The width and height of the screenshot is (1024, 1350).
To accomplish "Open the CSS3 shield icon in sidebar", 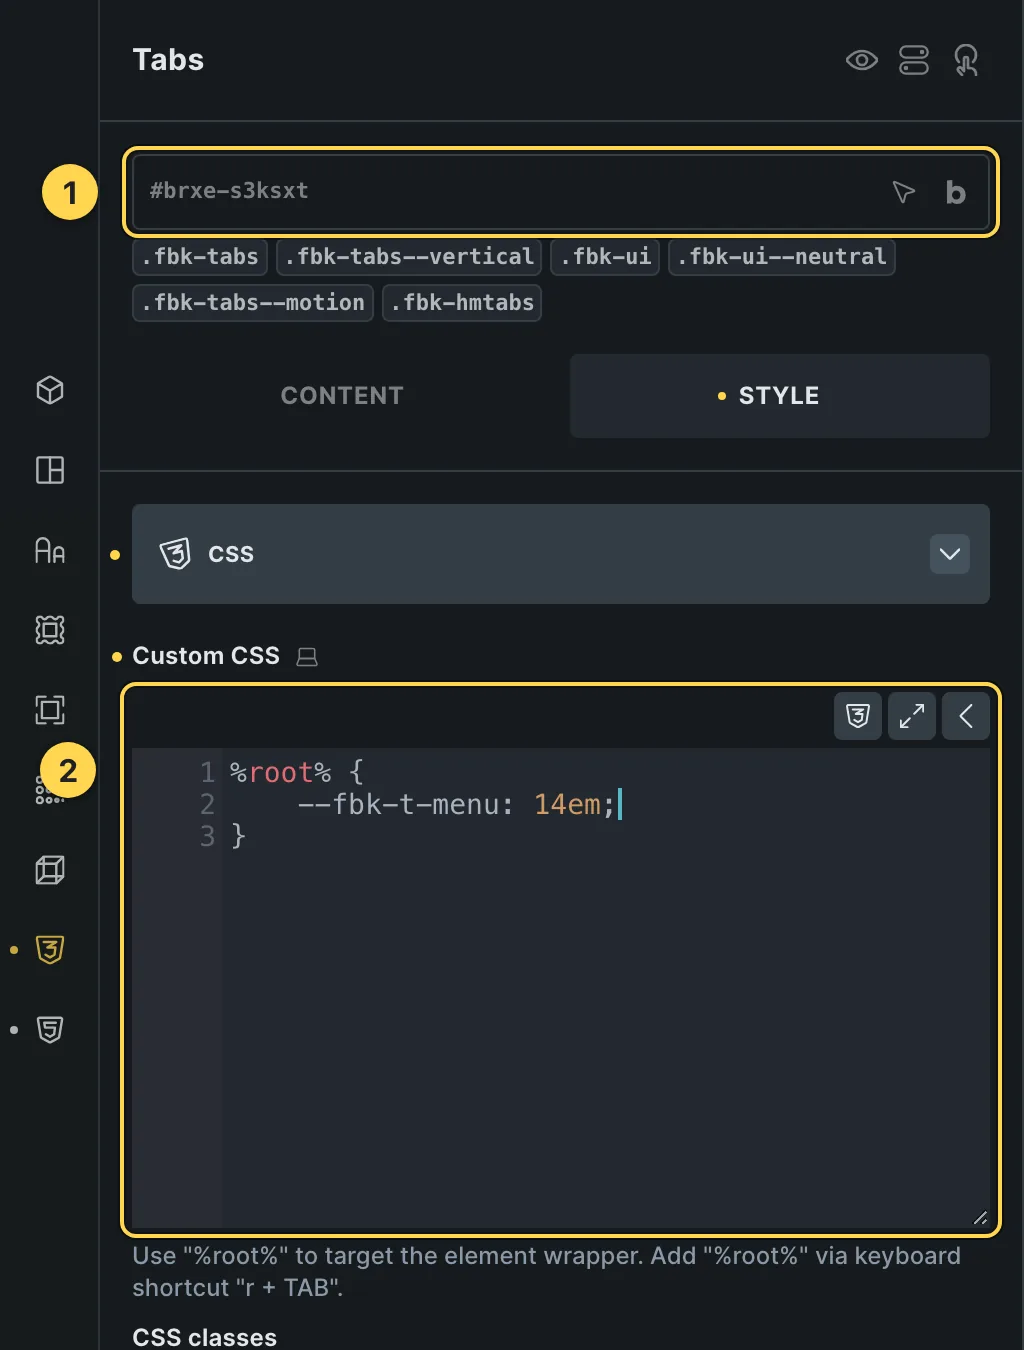I will click(x=50, y=950).
